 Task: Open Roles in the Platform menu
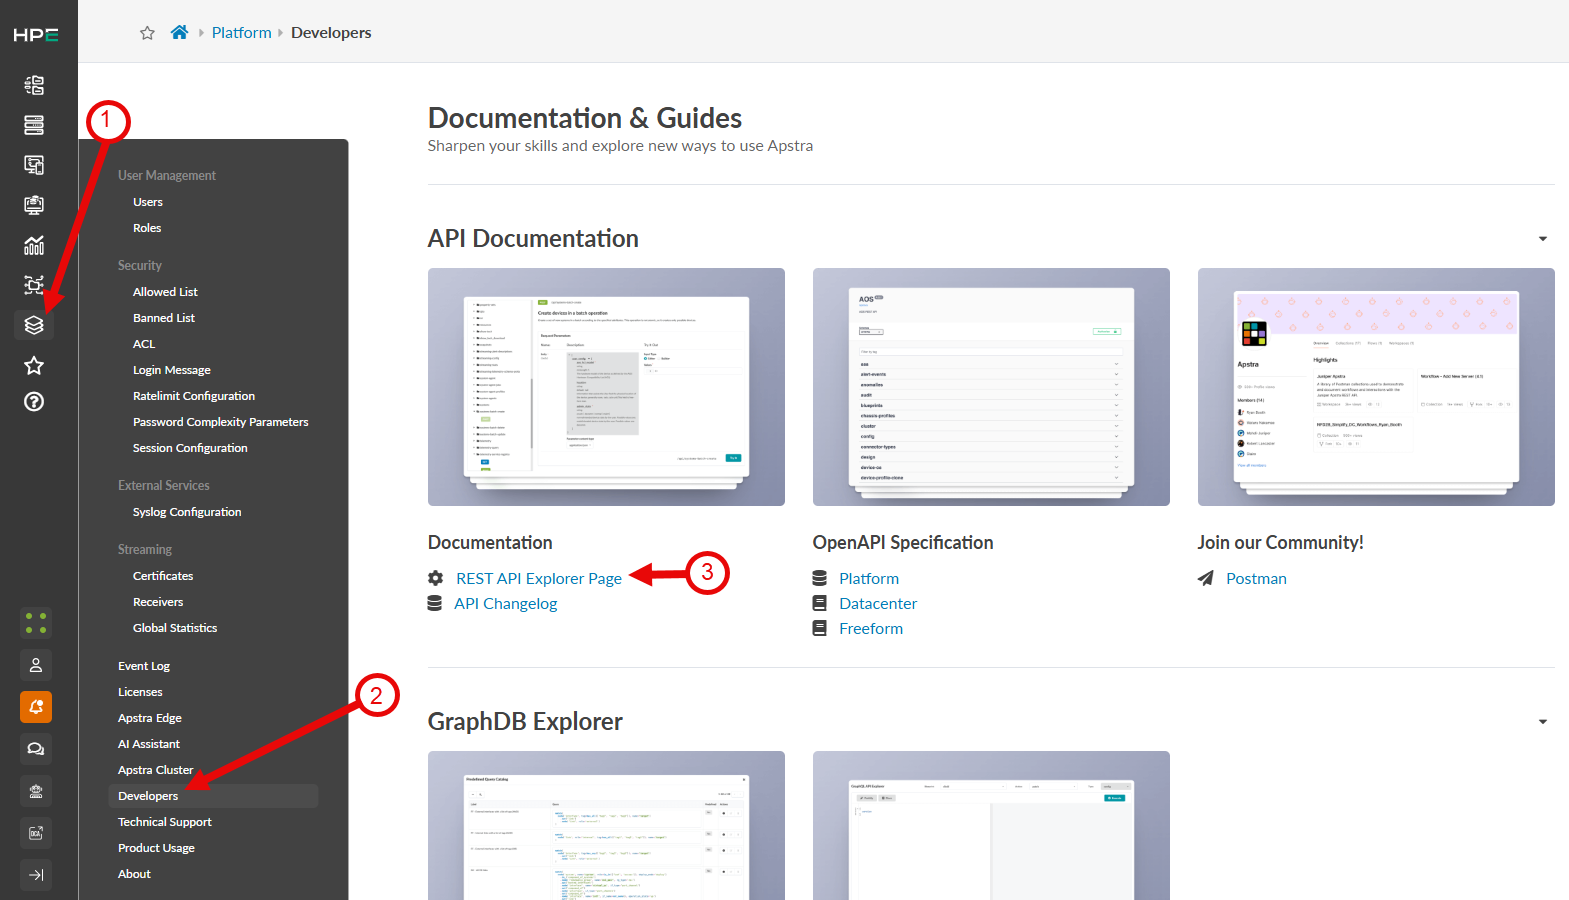pyautogui.click(x=147, y=228)
